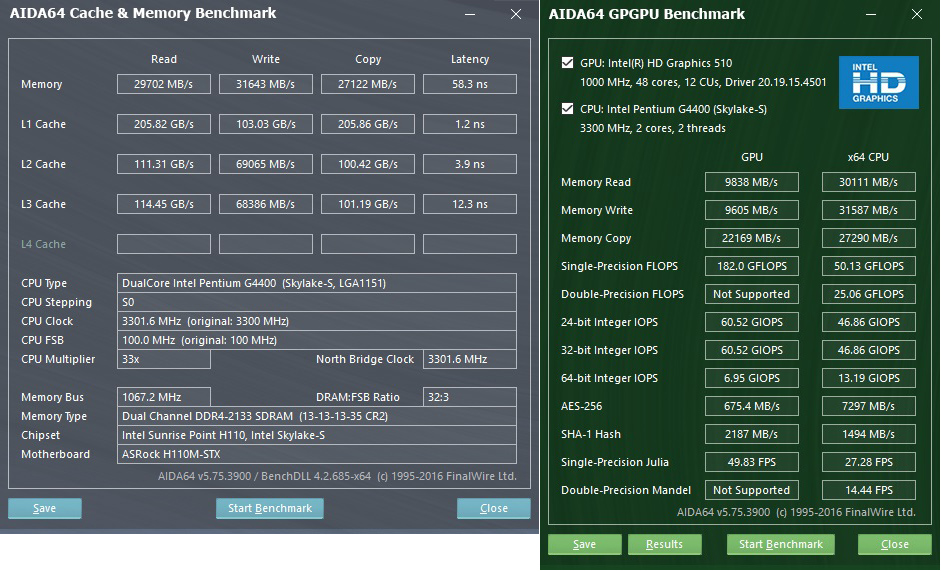The height and width of the screenshot is (571, 941).
Task: Click the empty L4 Cache Read field
Action: click(164, 244)
